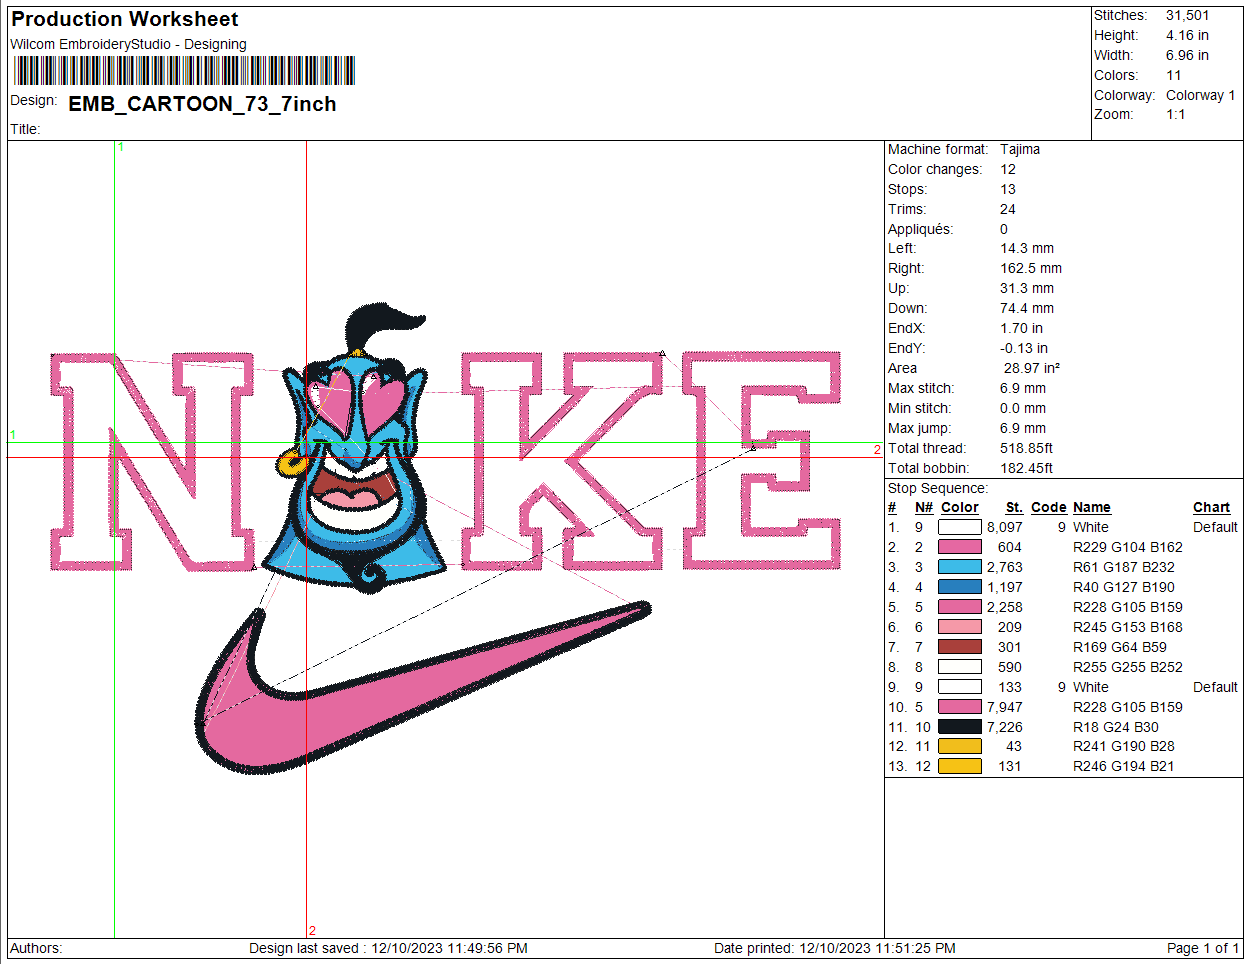Click the "Colorway 1" value
This screenshot has height=964, width=1248.
tap(1201, 95)
